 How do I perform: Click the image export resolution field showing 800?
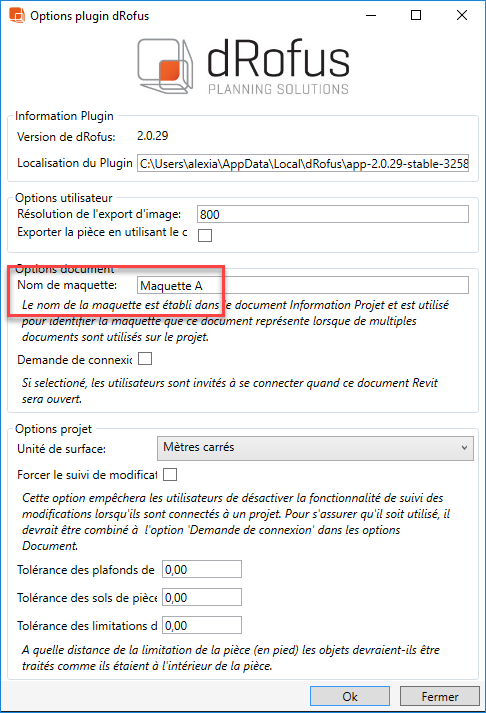click(x=333, y=214)
